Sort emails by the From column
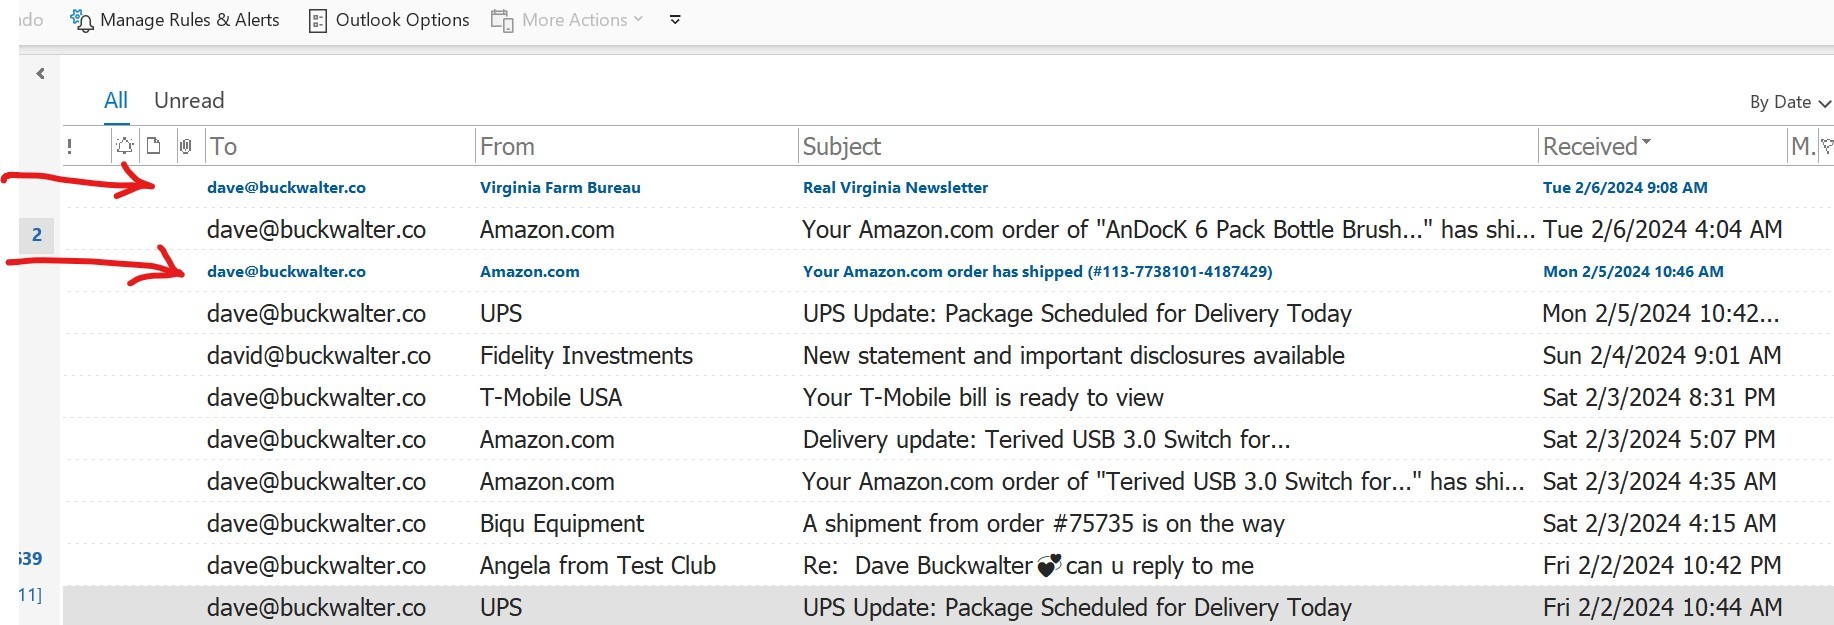1834x625 pixels. click(507, 146)
